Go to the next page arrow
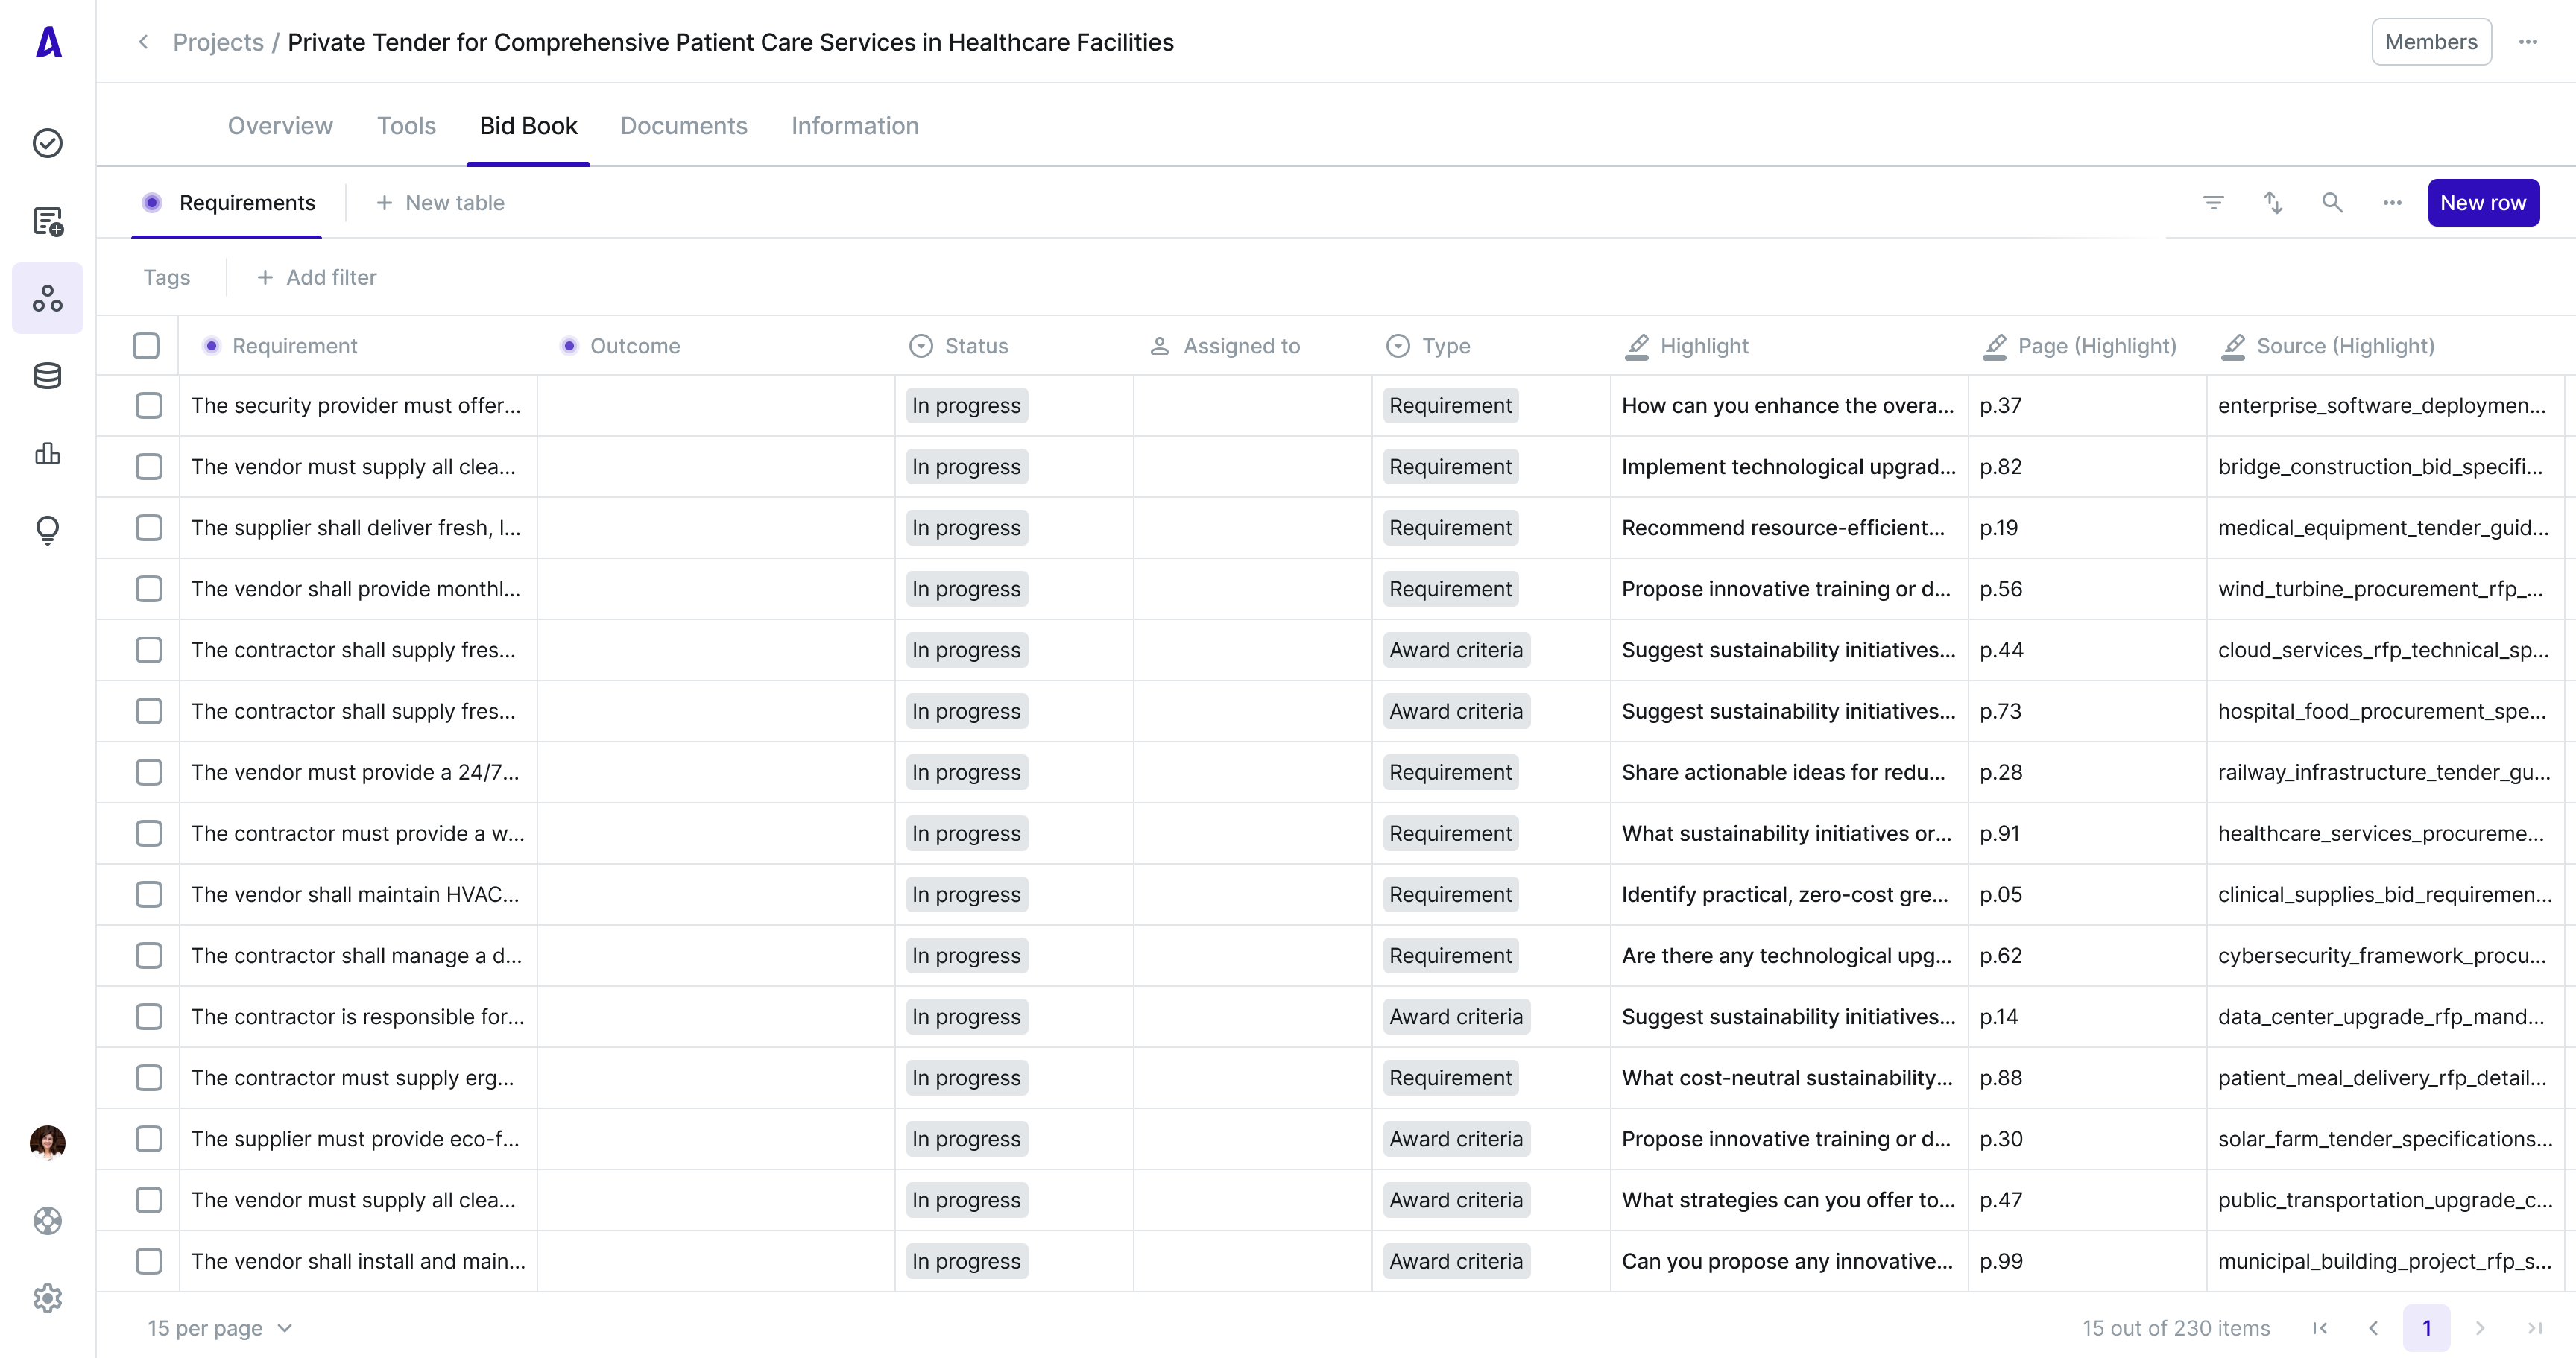Image resolution: width=2576 pixels, height=1358 pixels. pos(2480,1328)
